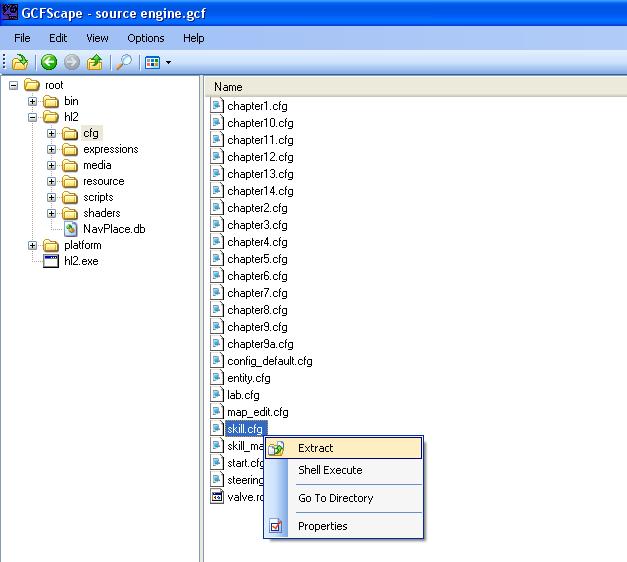Select chapter14.cfg in file list
Image resolution: width=627 pixels, height=562 pixels.
(260, 191)
